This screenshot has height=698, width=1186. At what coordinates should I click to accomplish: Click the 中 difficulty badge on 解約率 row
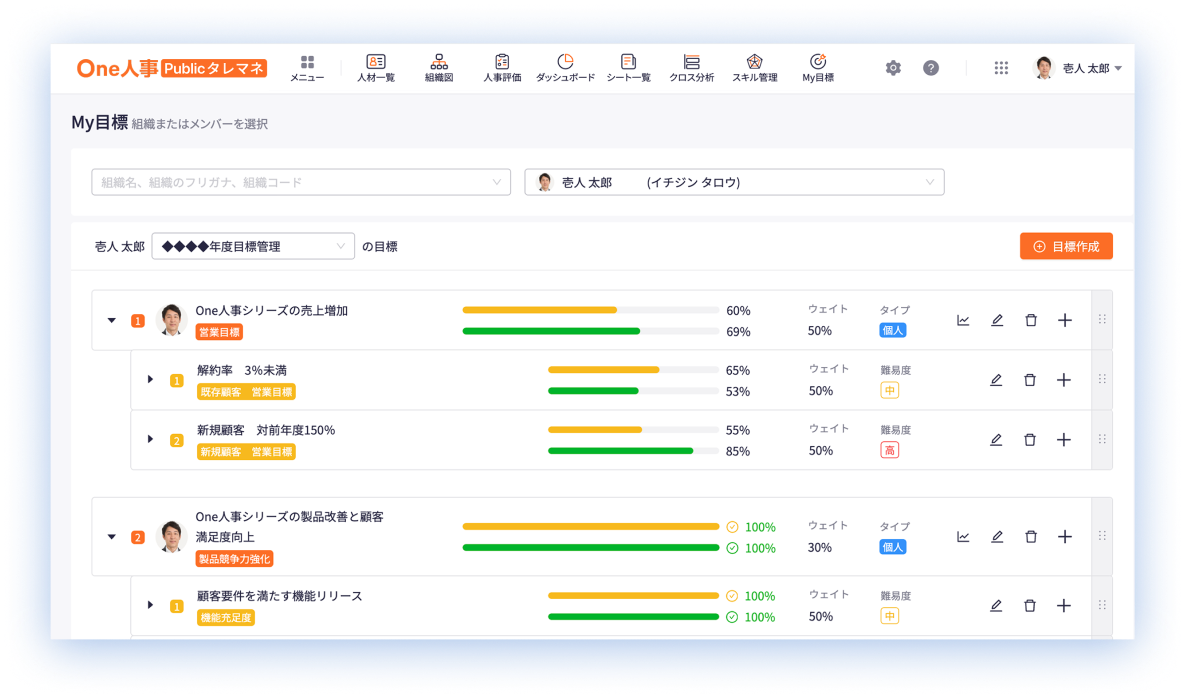(890, 391)
